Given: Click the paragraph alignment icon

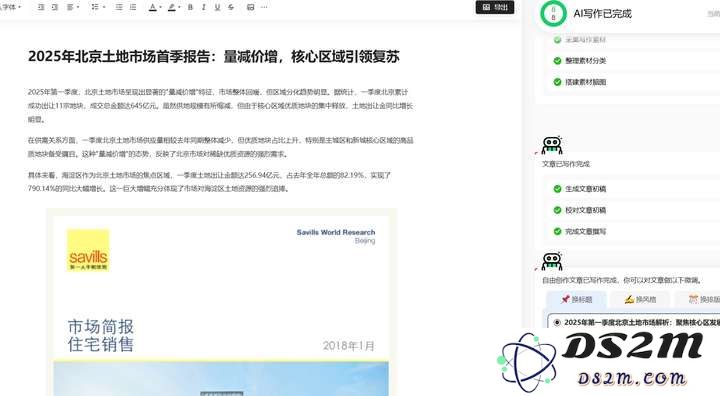Looking at the screenshot, I should [70, 7].
